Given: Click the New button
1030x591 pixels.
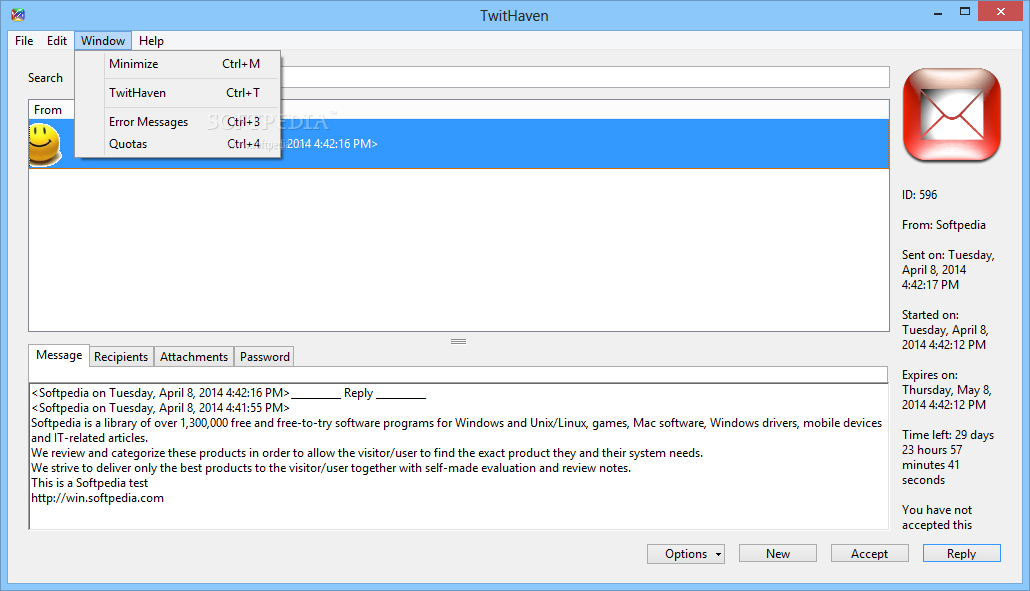Looking at the screenshot, I should tap(778, 554).
